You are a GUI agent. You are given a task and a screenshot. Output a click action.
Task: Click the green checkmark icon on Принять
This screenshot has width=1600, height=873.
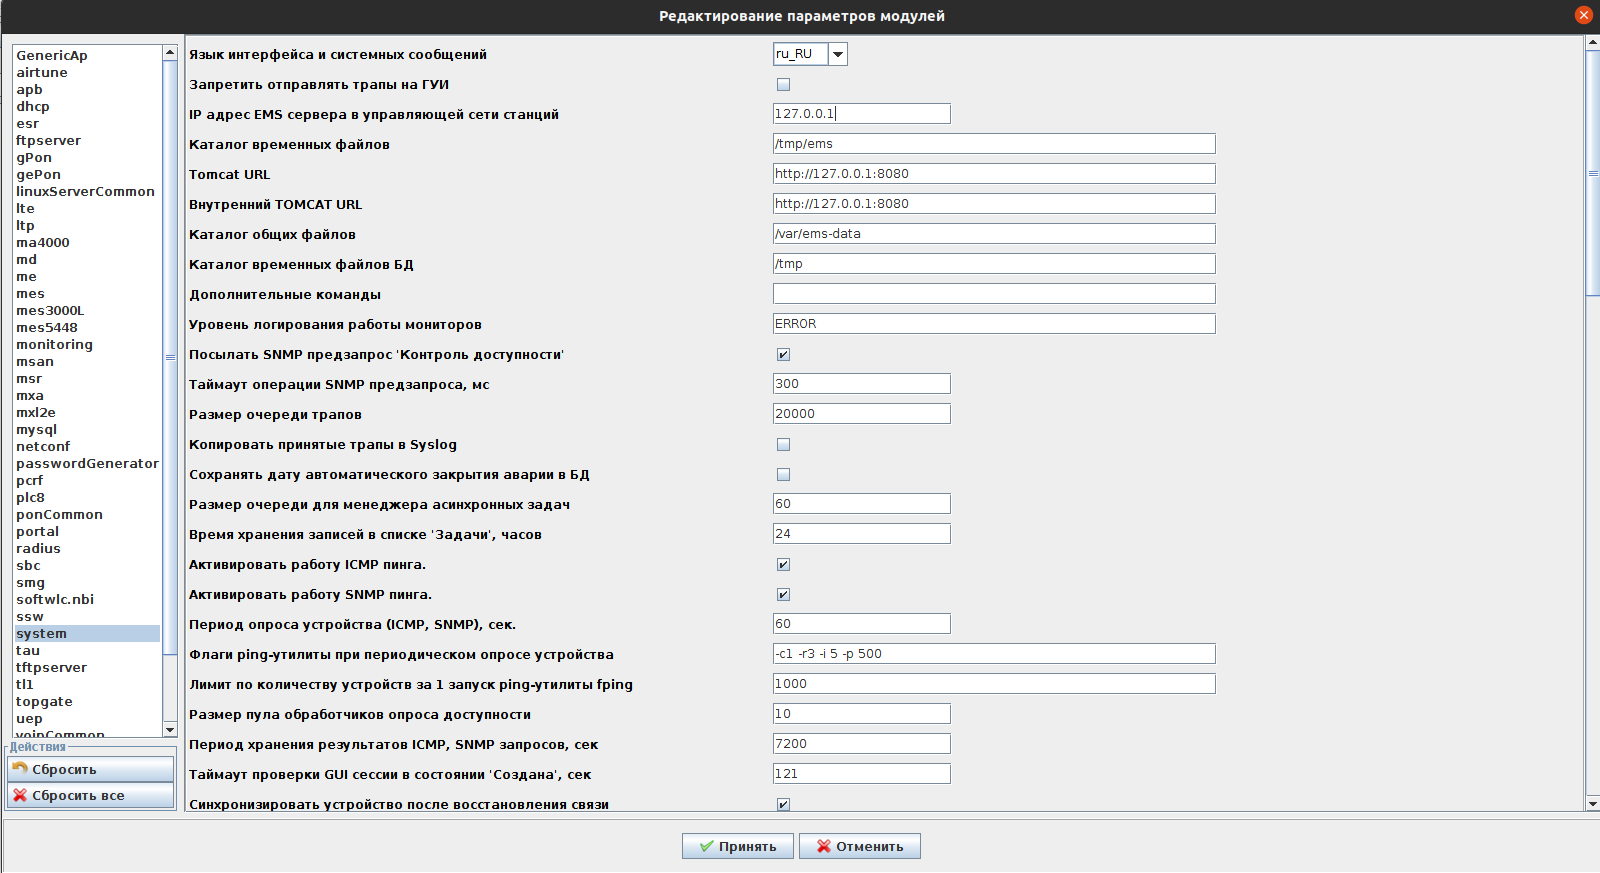tap(707, 847)
